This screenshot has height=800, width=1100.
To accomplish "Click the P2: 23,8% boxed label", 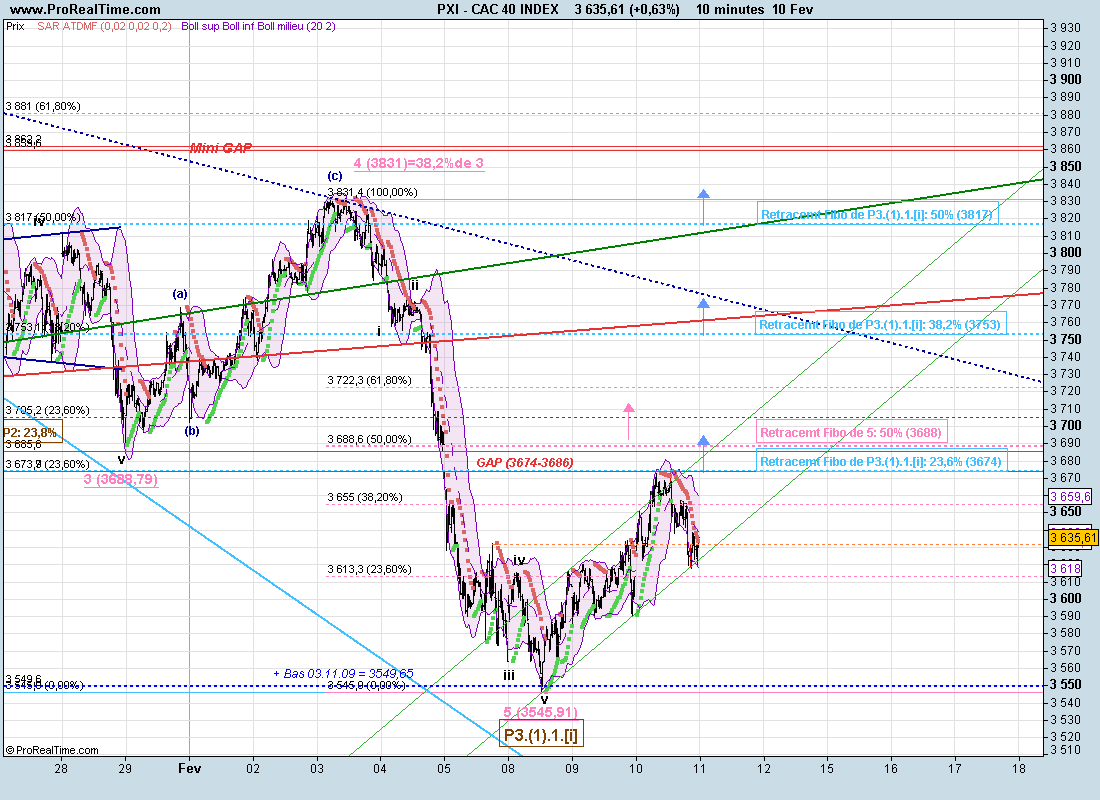I will (32, 432).
